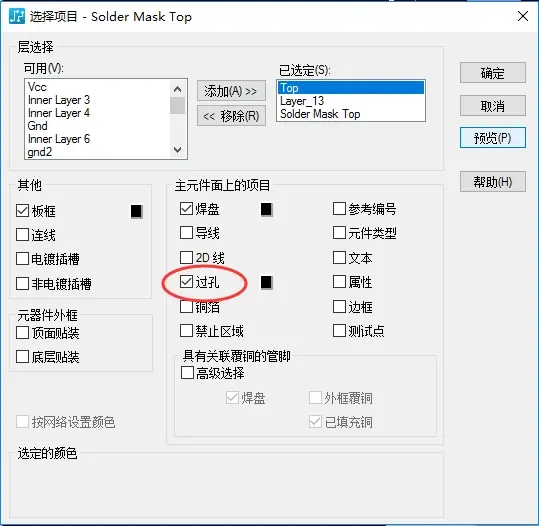
Task: Click the << 移除(R) button
Action: point(231,116)
